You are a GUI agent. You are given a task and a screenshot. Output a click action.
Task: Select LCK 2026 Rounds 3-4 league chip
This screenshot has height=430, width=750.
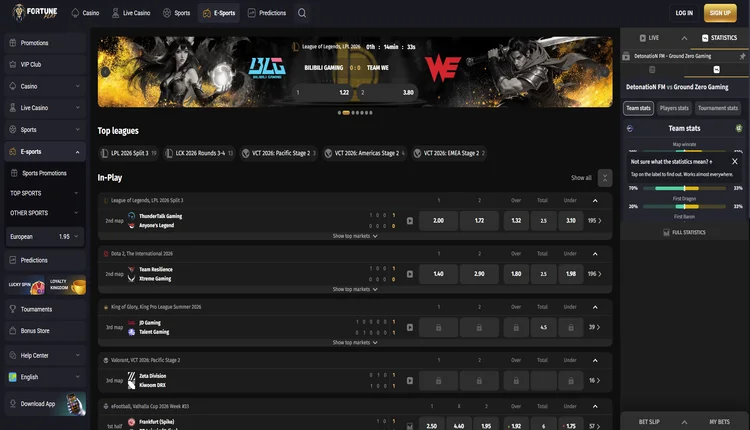[x=199, y=153]
